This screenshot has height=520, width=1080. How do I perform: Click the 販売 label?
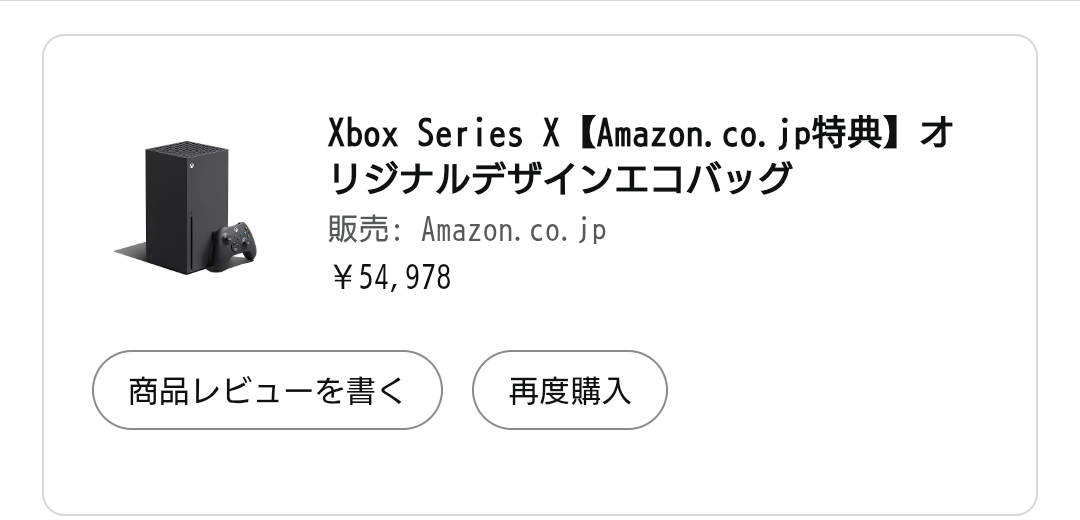[x=352, y=230]
